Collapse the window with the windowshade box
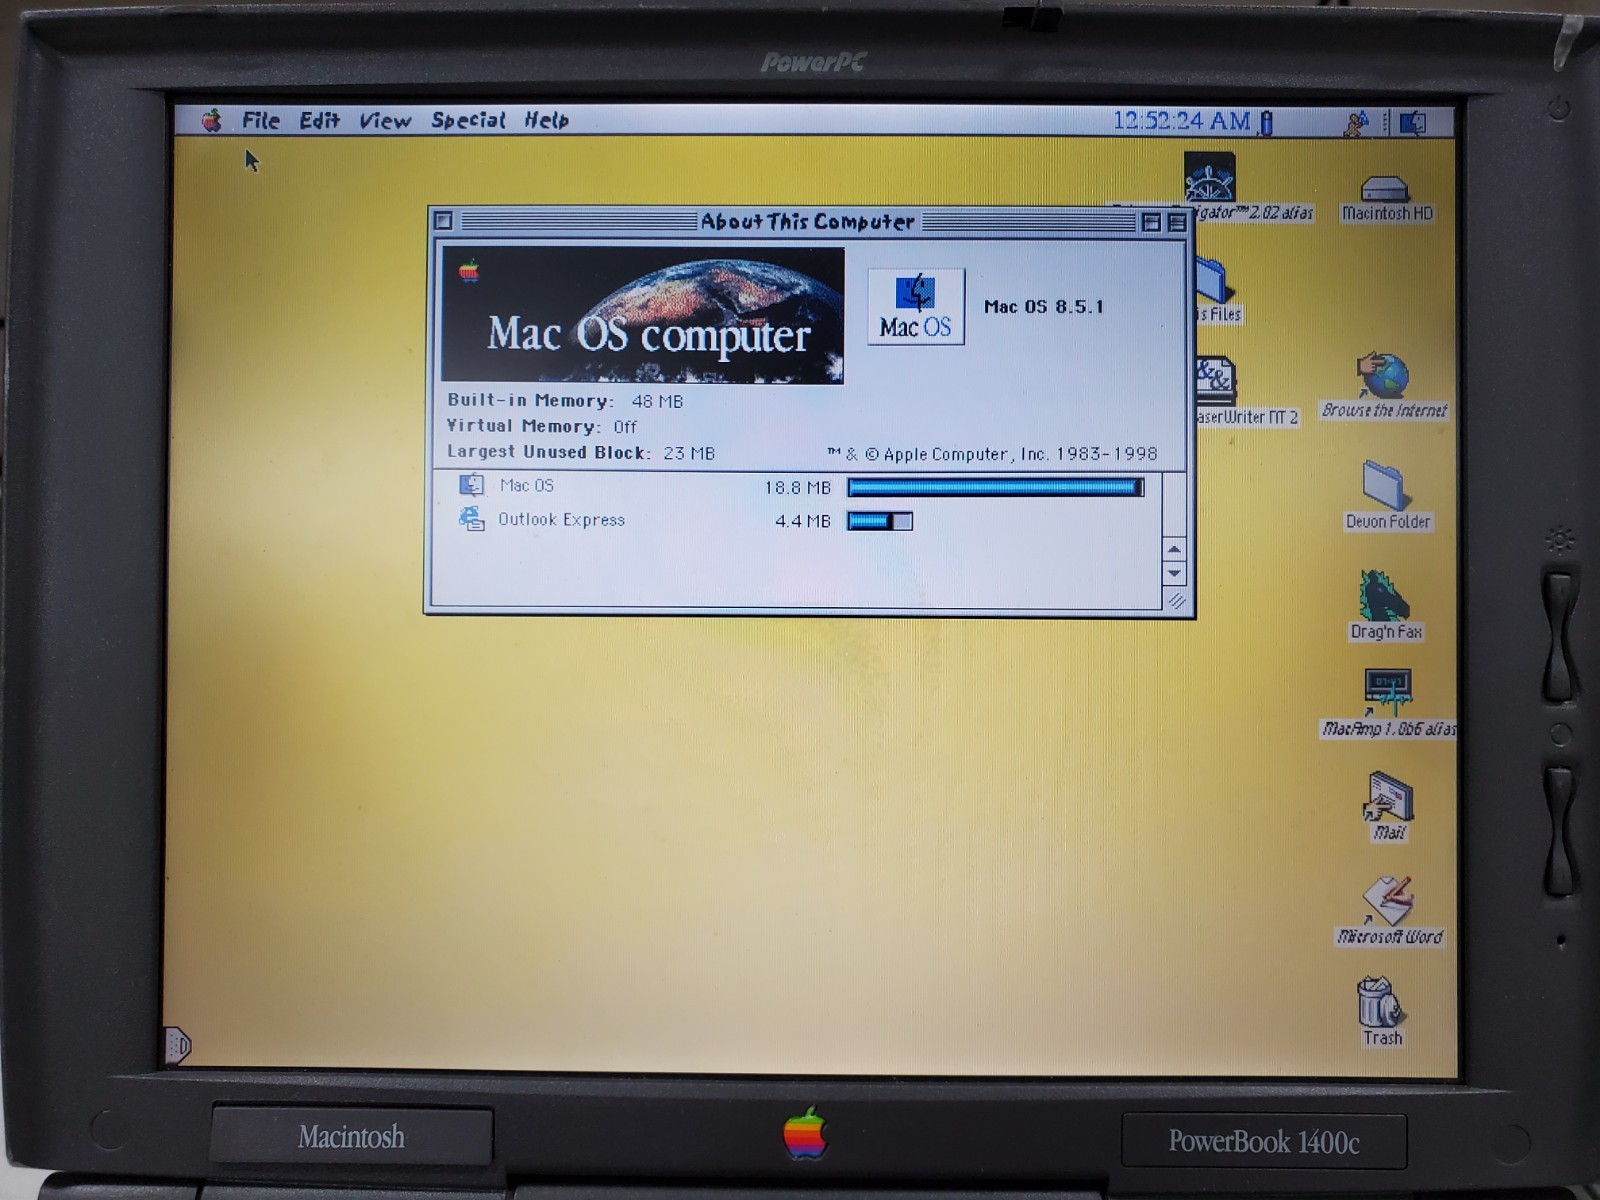Viewport: 1600px width, 1200px height. (1176, 222)
